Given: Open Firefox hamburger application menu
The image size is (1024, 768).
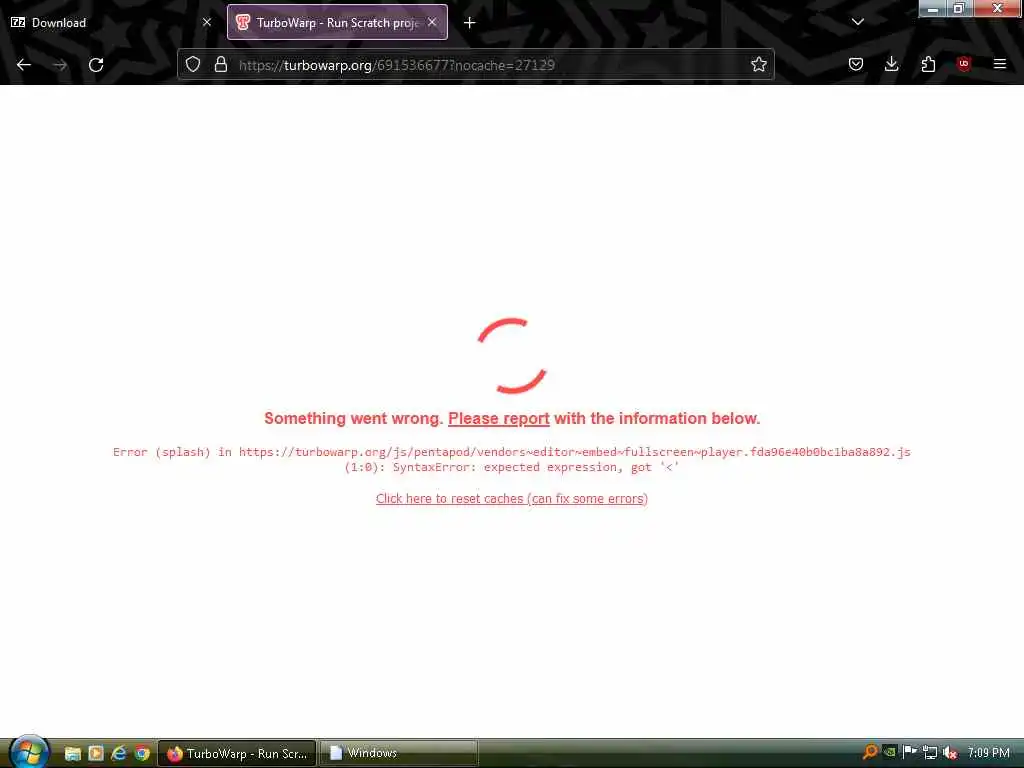Looking at the screenshot, I should (1000, 64).
